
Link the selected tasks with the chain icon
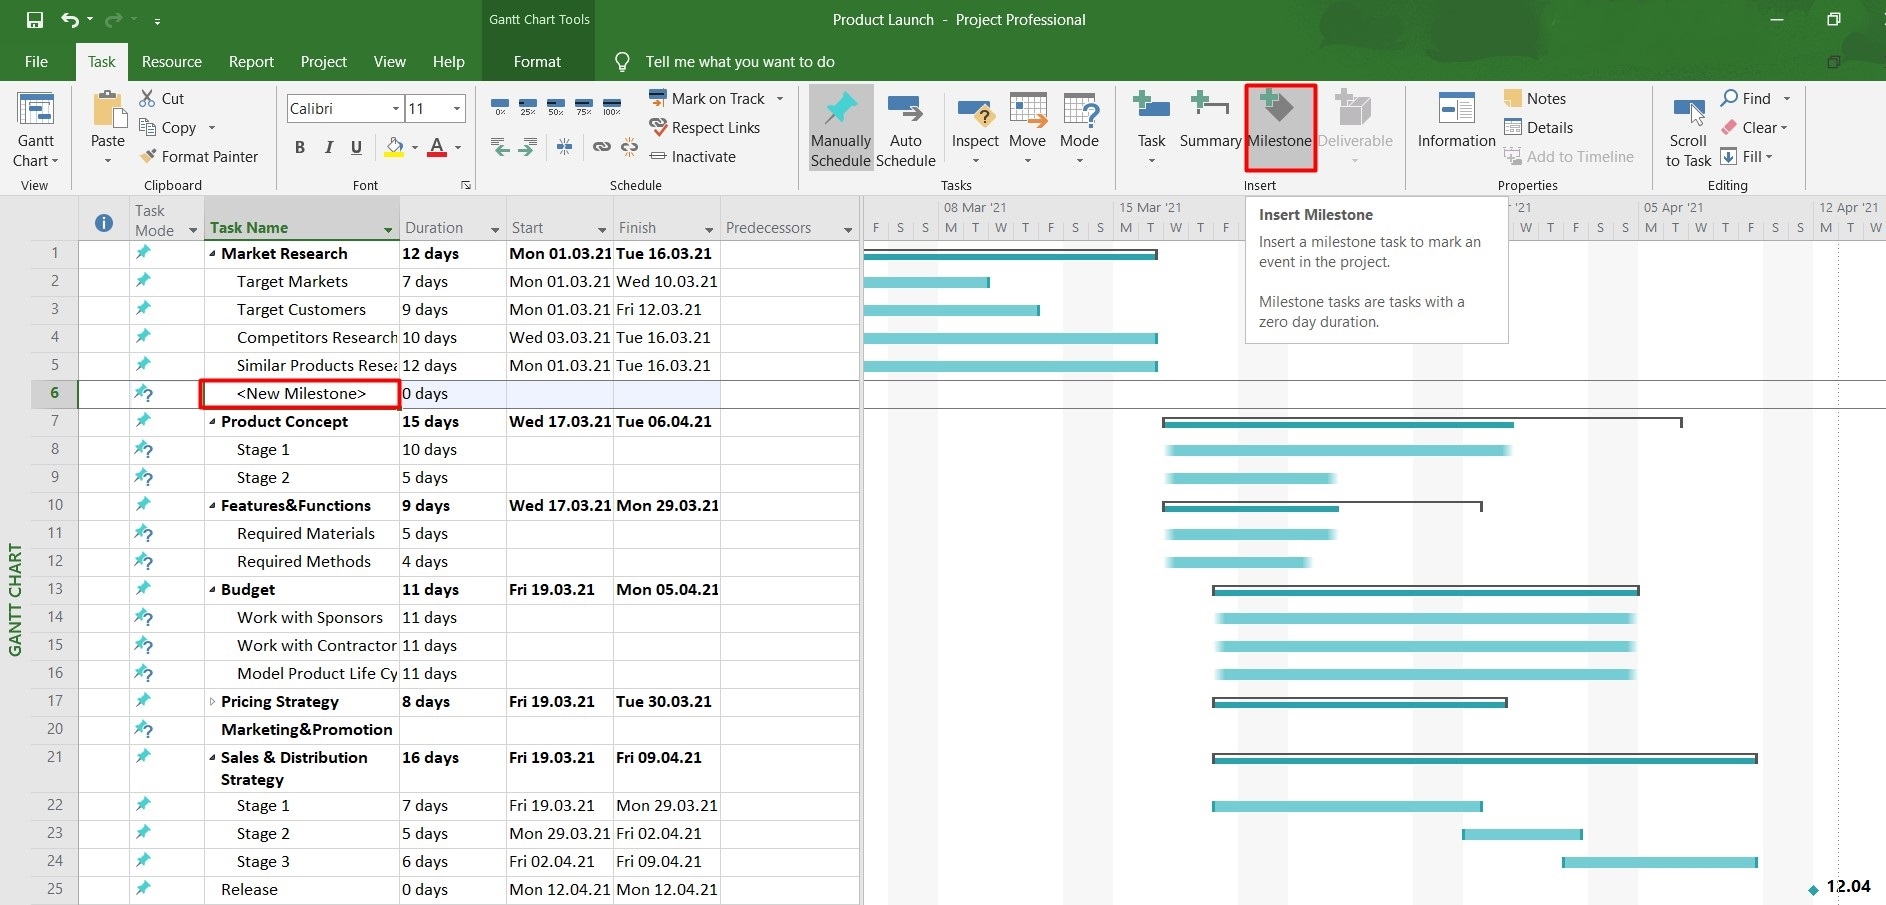(601, 147)
